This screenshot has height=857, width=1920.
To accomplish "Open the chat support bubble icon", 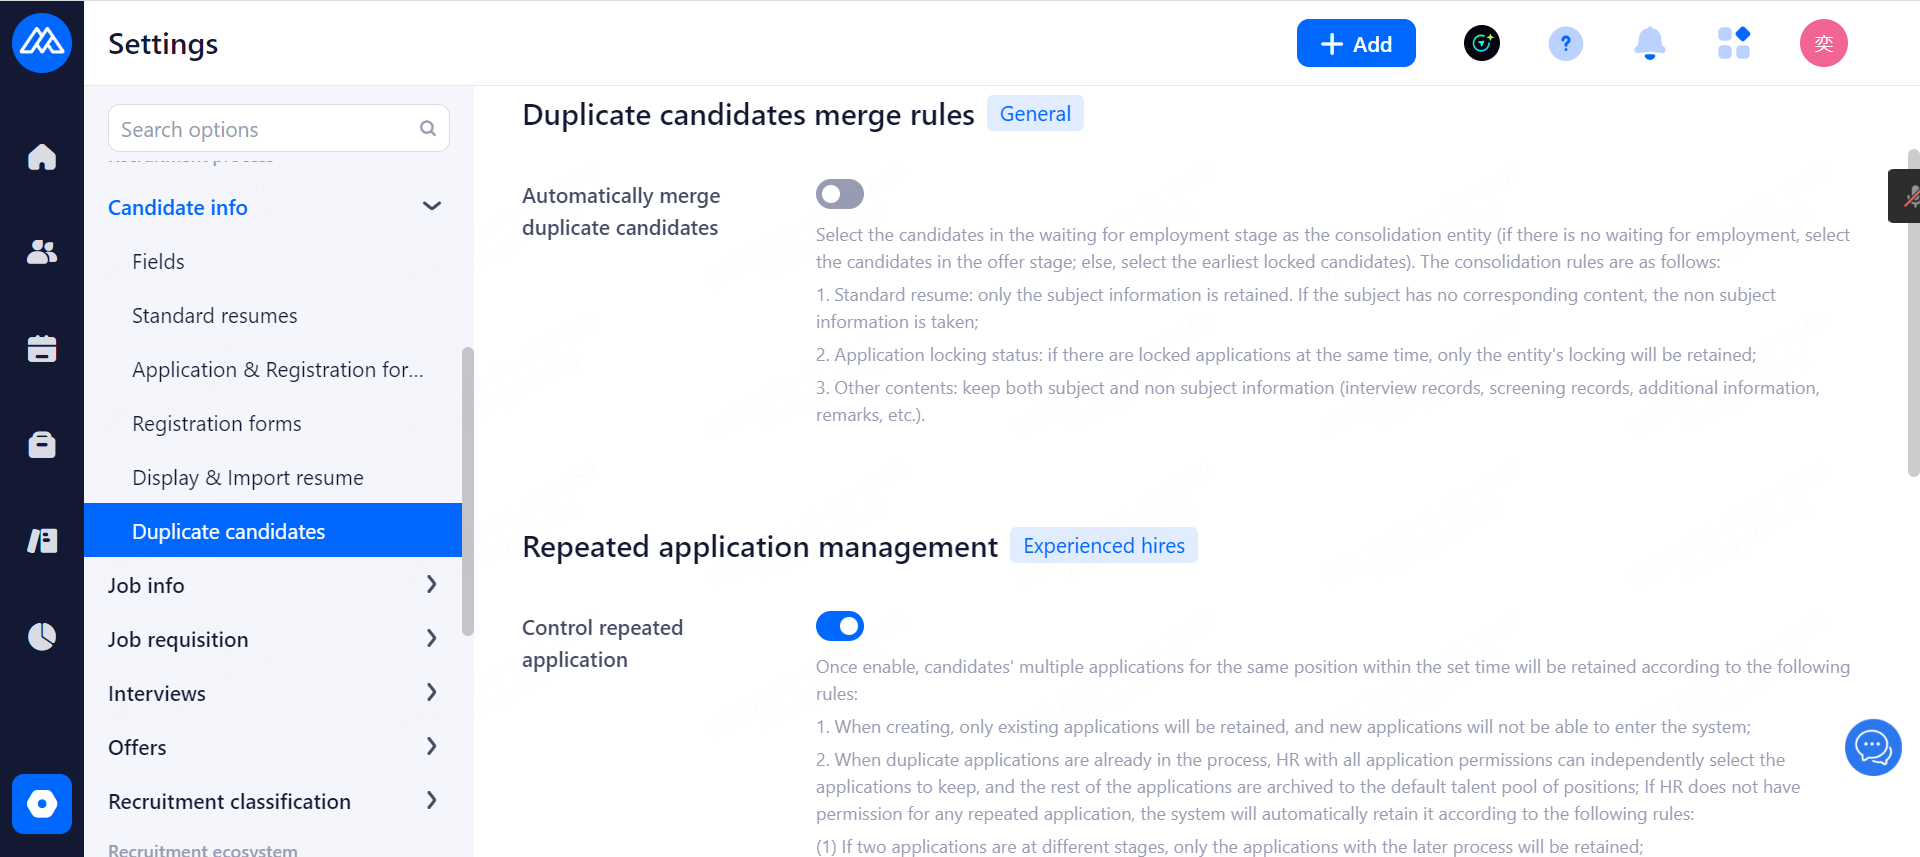I will click(1872, 747).
